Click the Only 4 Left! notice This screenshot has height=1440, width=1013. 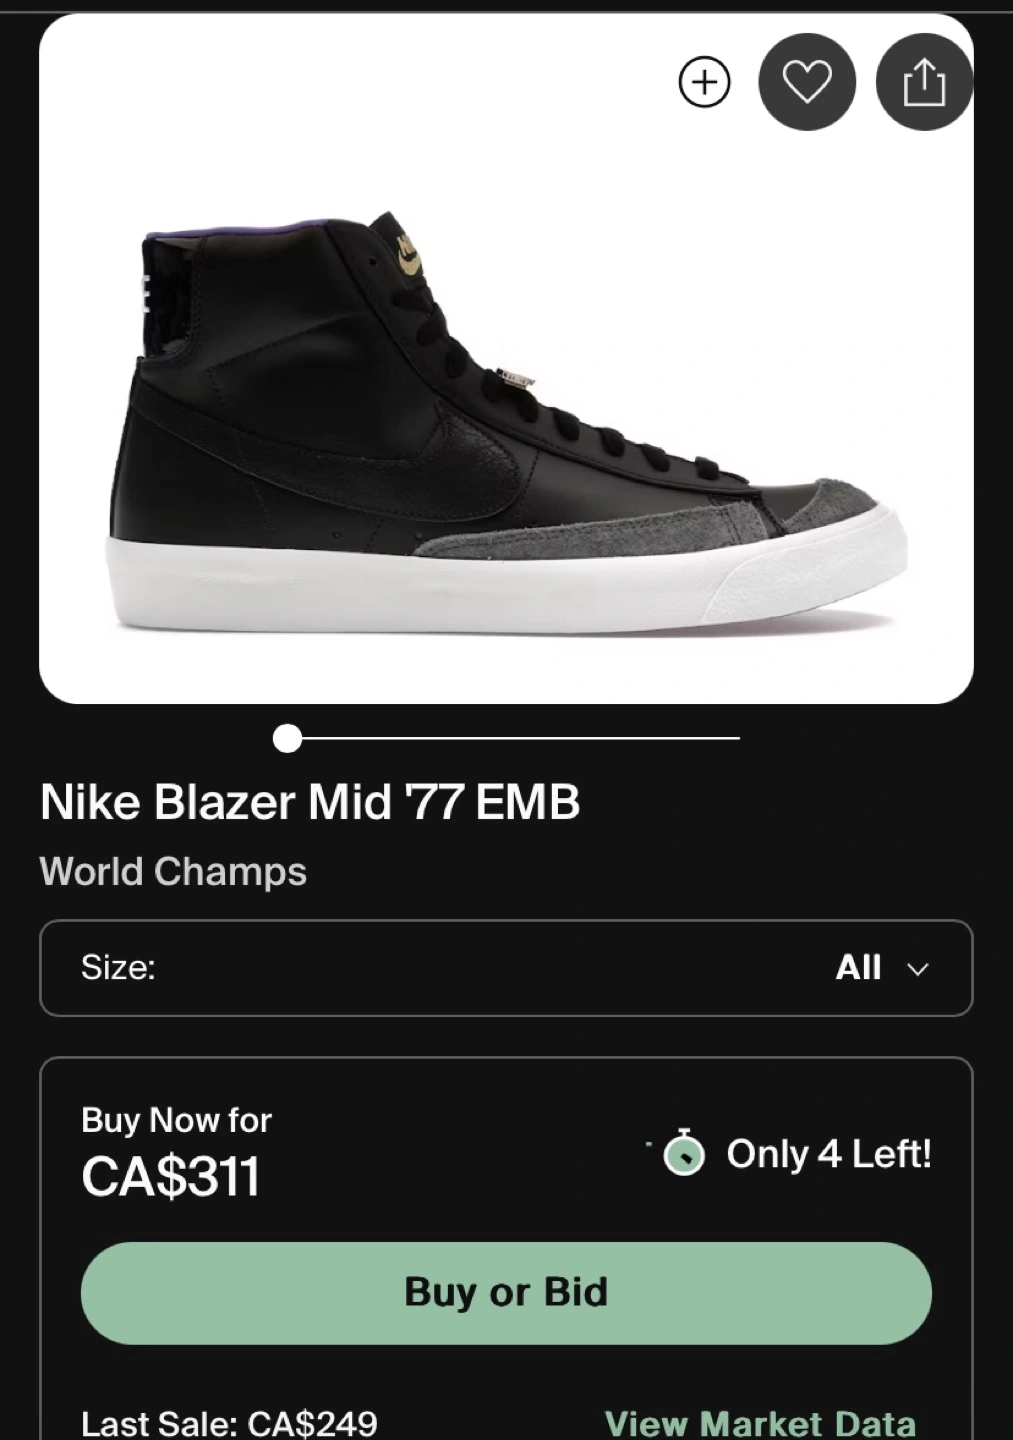(x=829, y=1154)
